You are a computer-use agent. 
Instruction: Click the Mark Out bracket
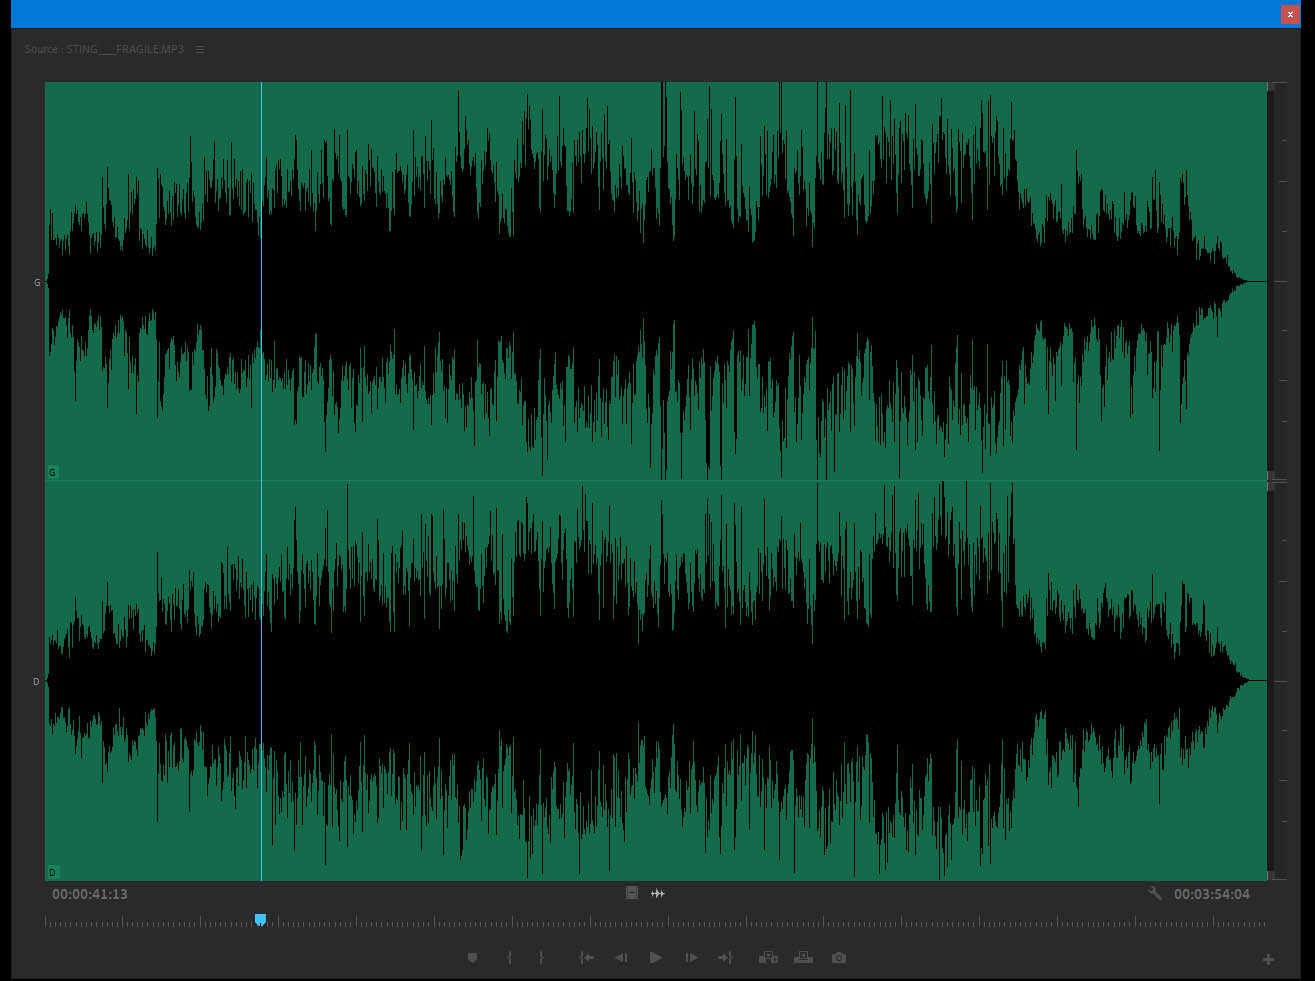pos(541,958)
